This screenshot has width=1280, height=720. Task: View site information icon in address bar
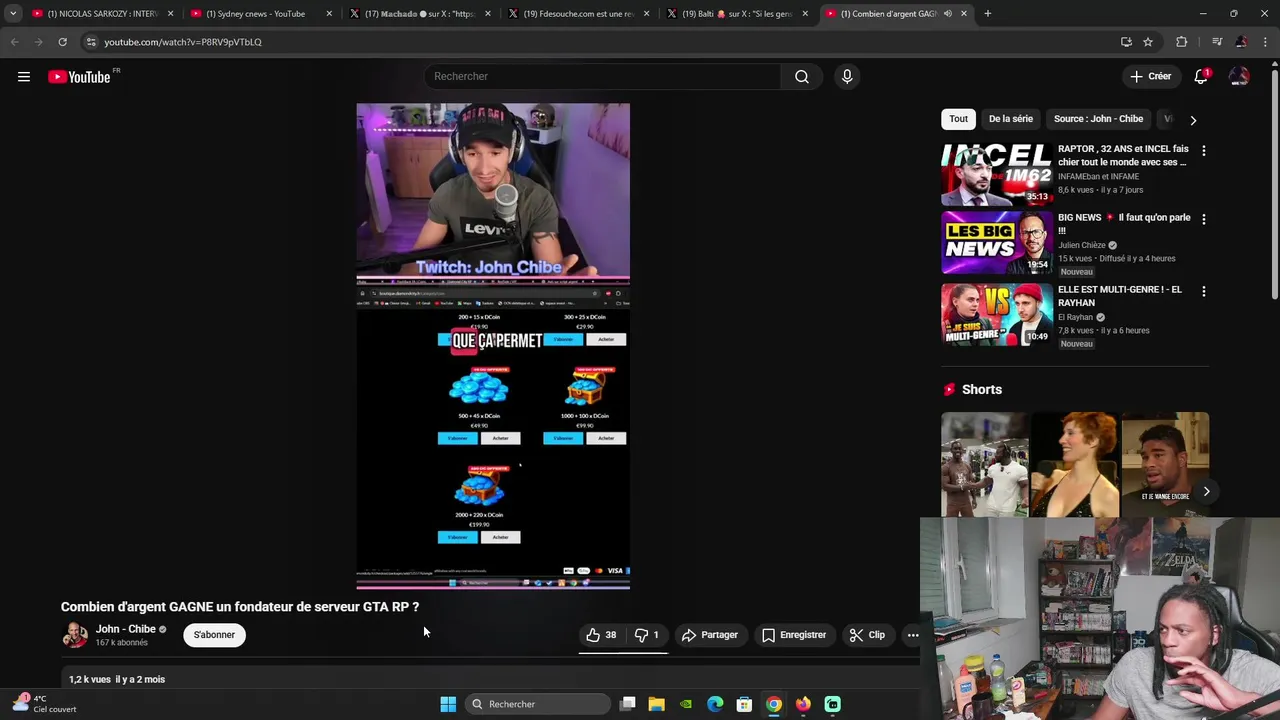[91, 42]
